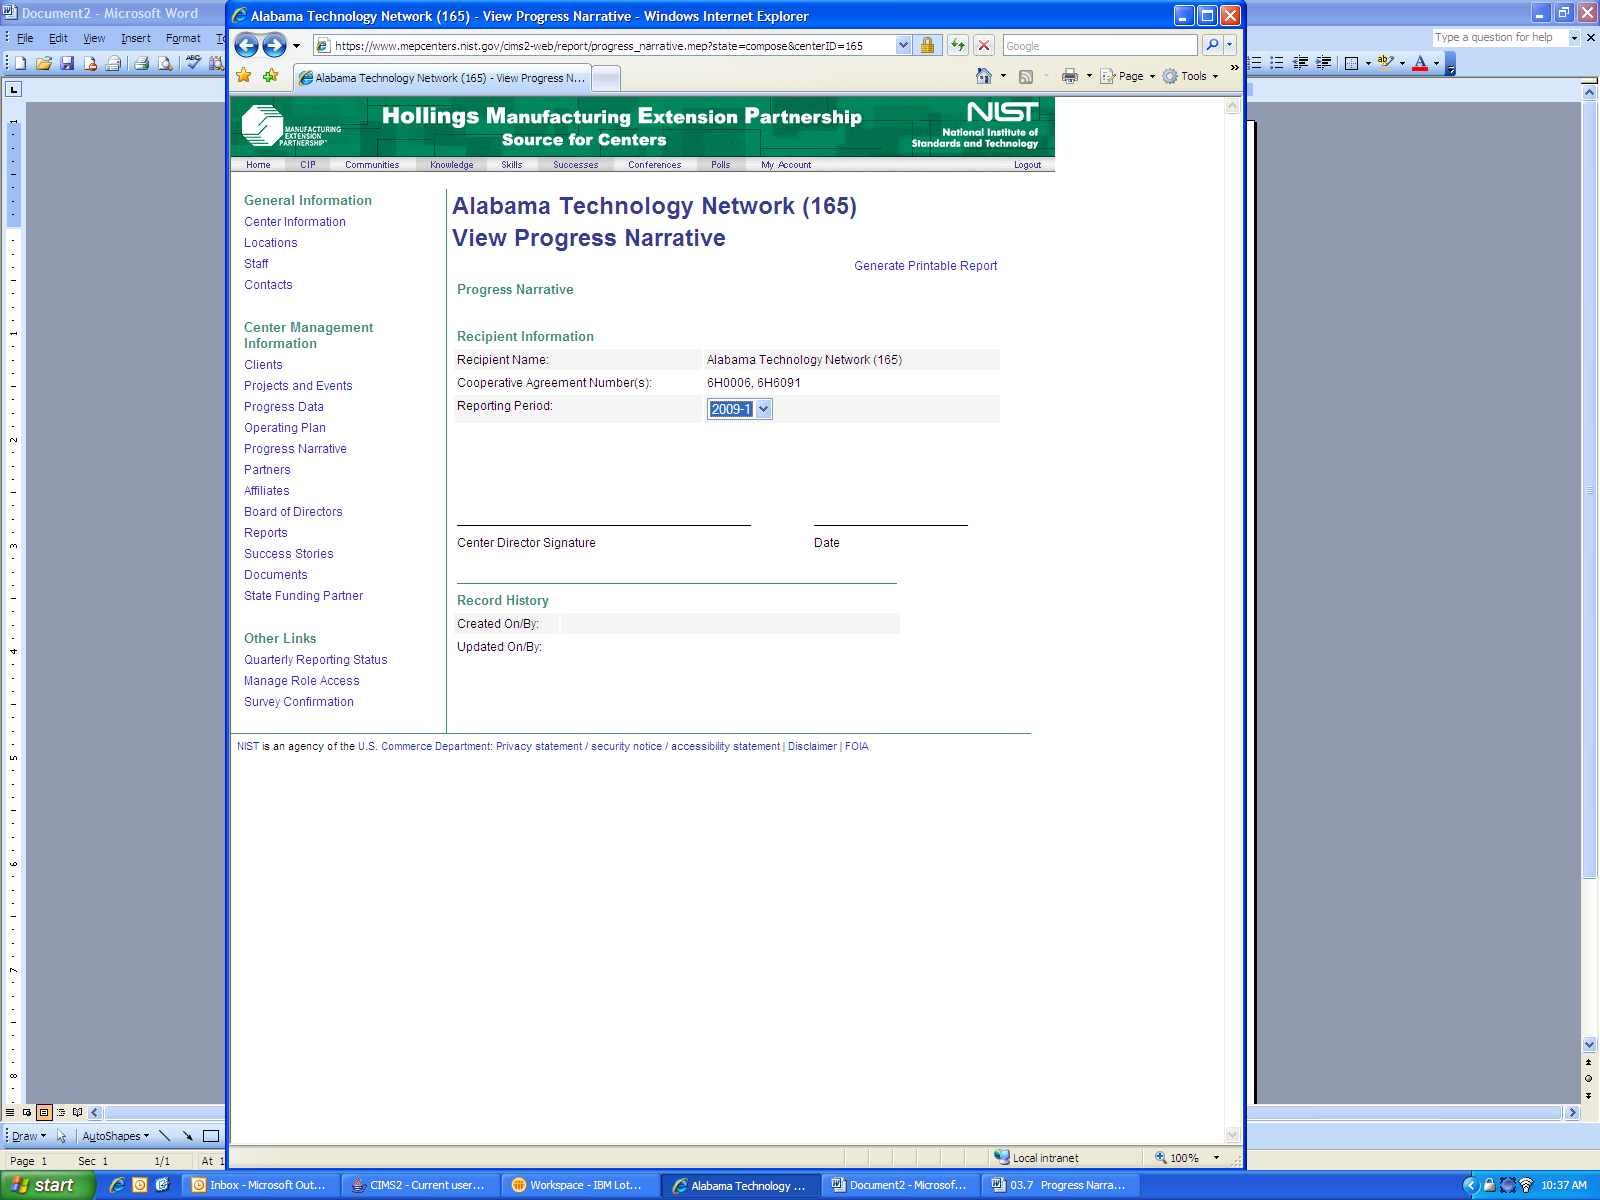Open the IE Page menu dropdown

(x=1128, y=76)
